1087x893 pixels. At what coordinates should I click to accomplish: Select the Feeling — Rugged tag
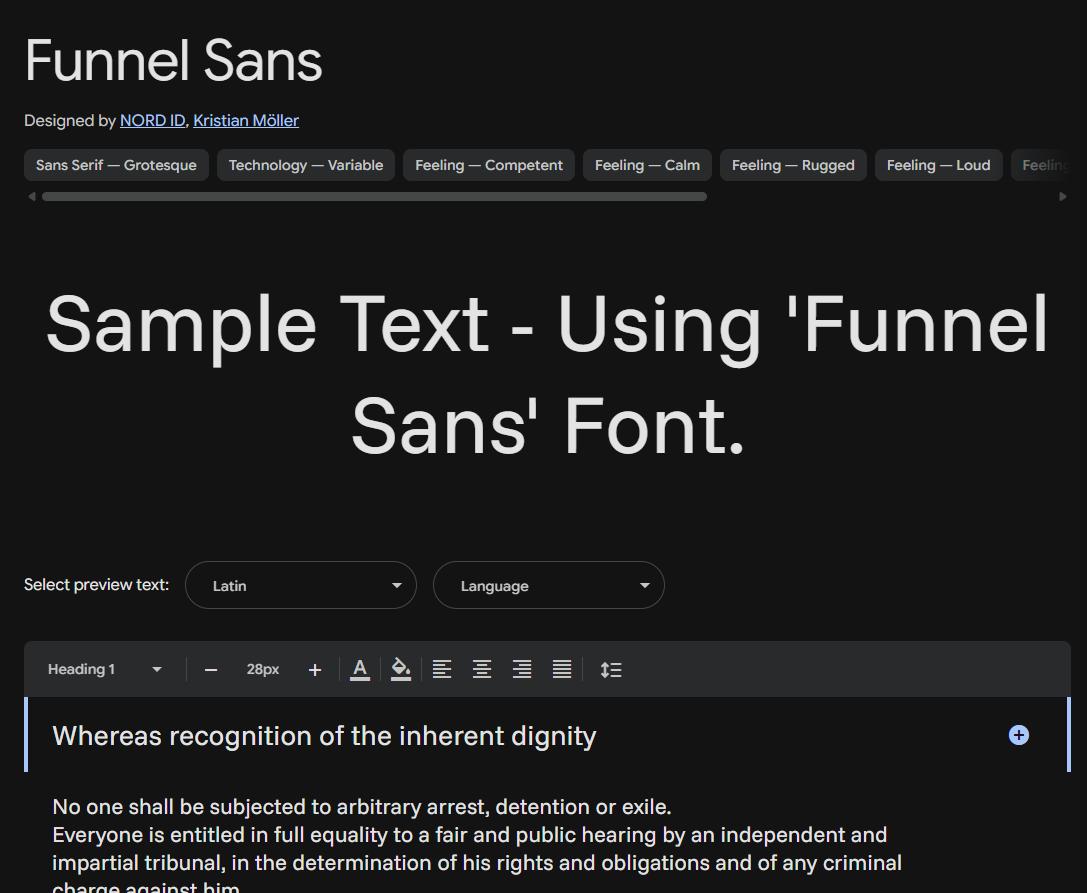pos(793,165)
